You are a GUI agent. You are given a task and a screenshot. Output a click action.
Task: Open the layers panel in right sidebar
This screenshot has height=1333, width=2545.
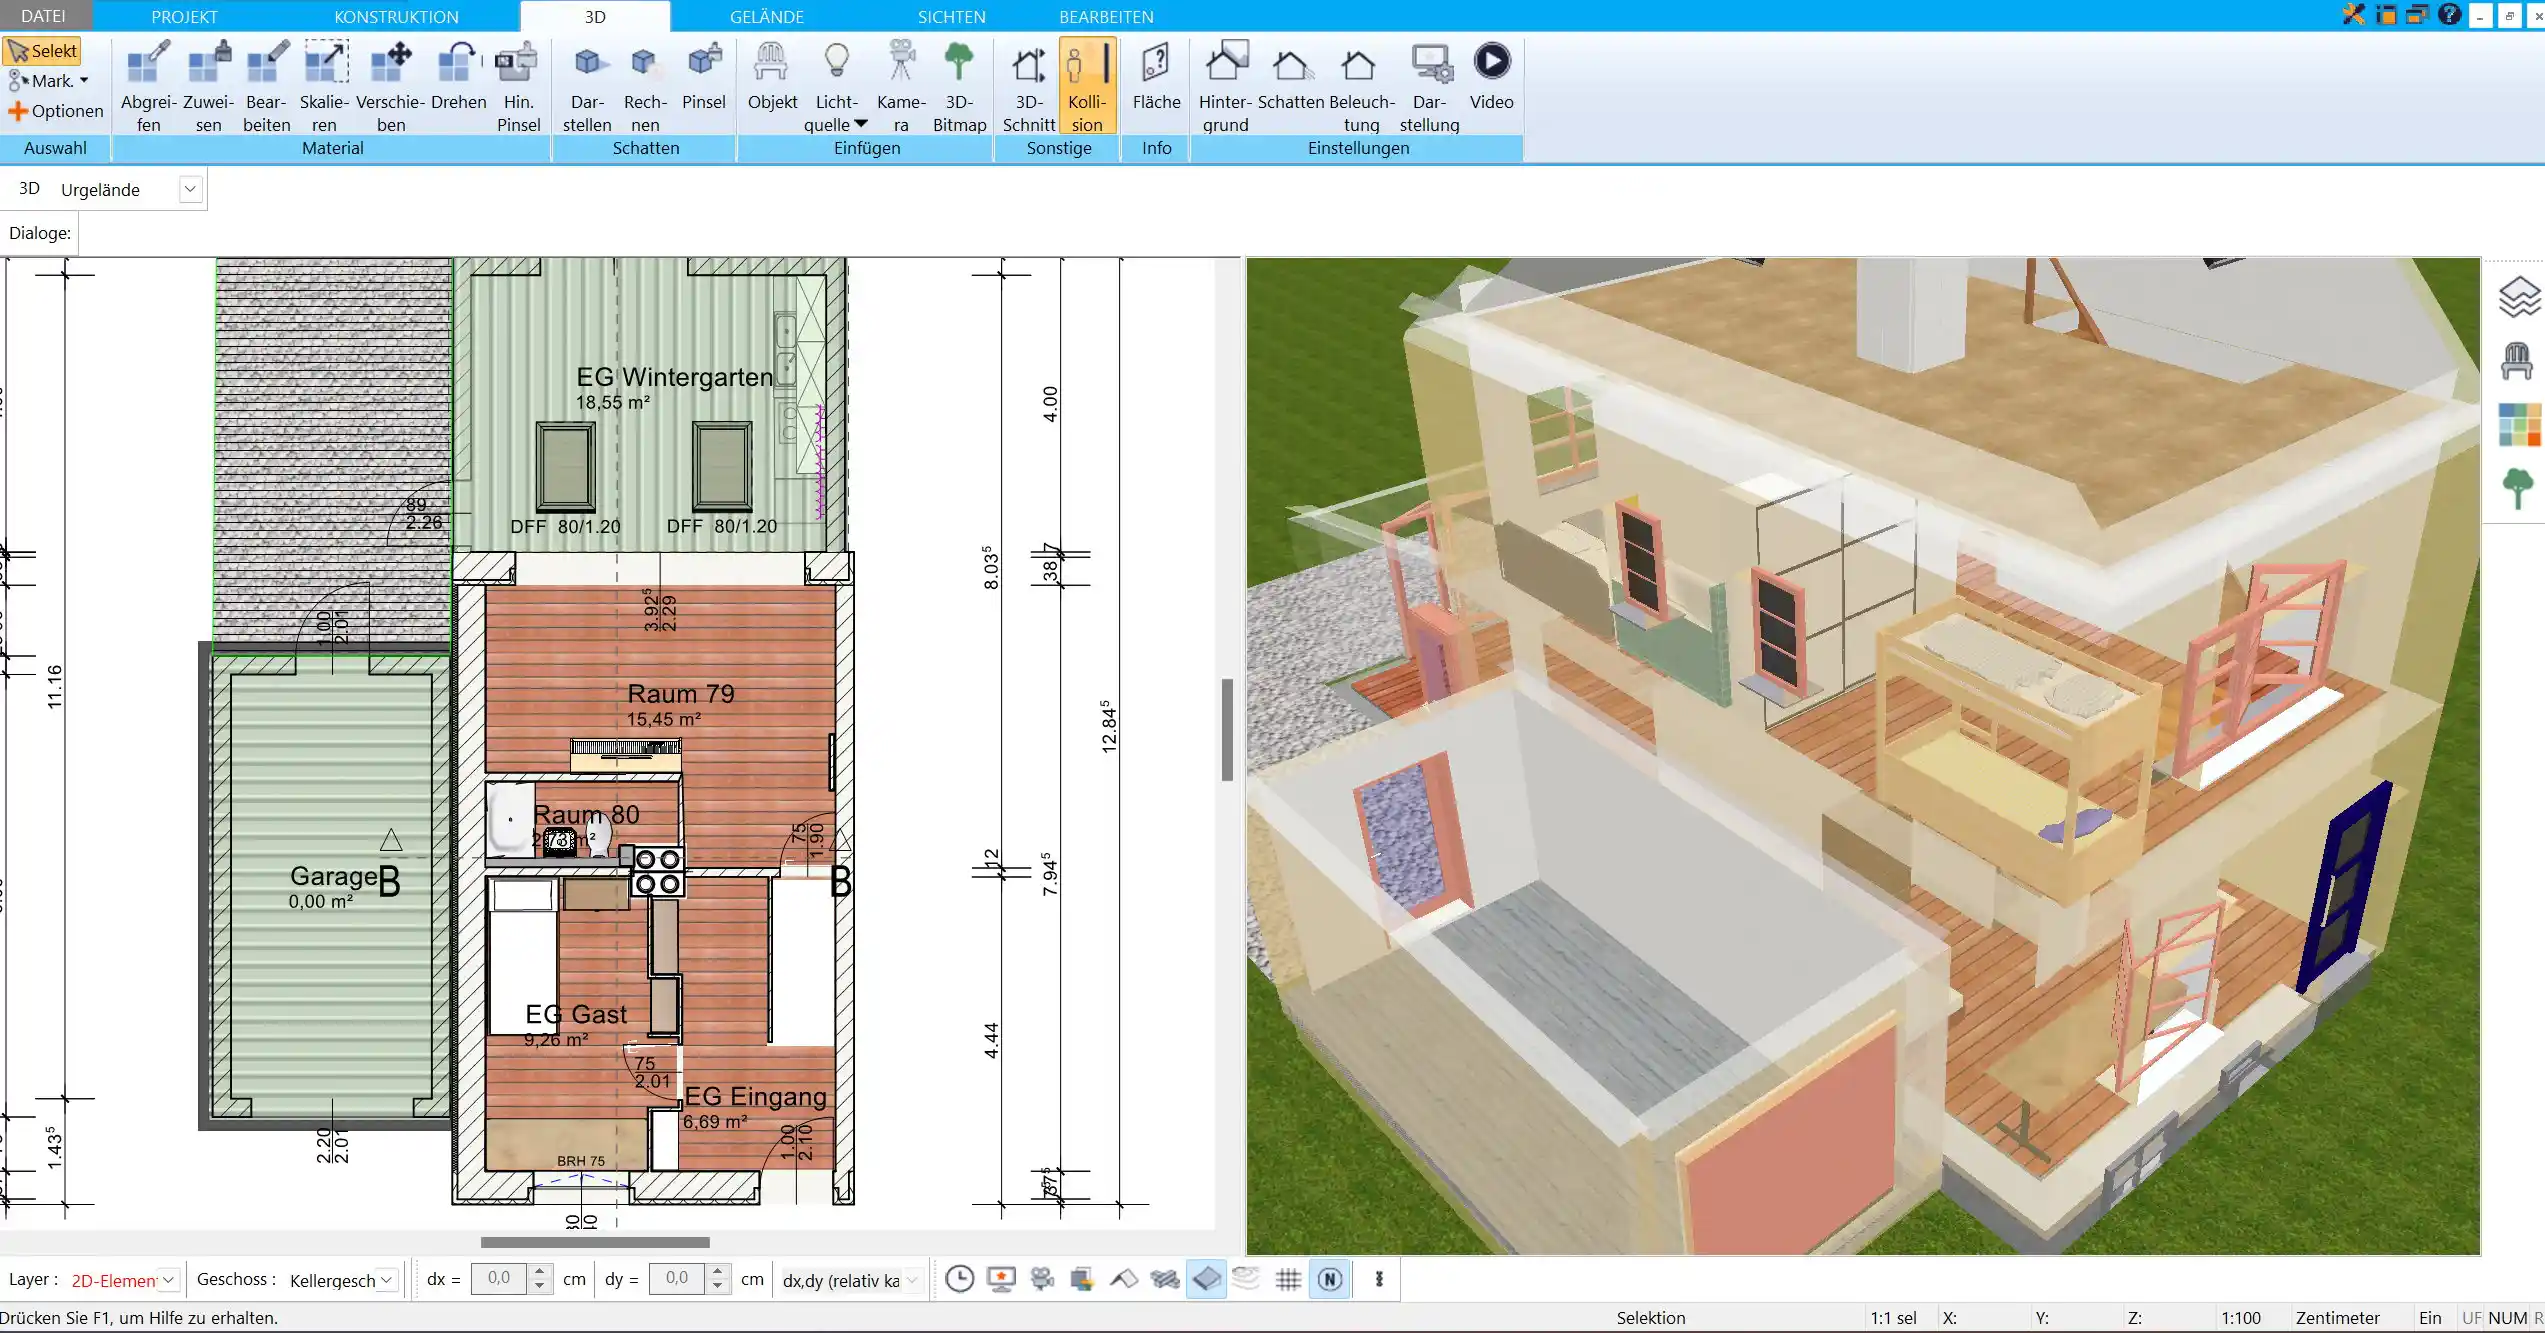click(x=2518, y=297)
